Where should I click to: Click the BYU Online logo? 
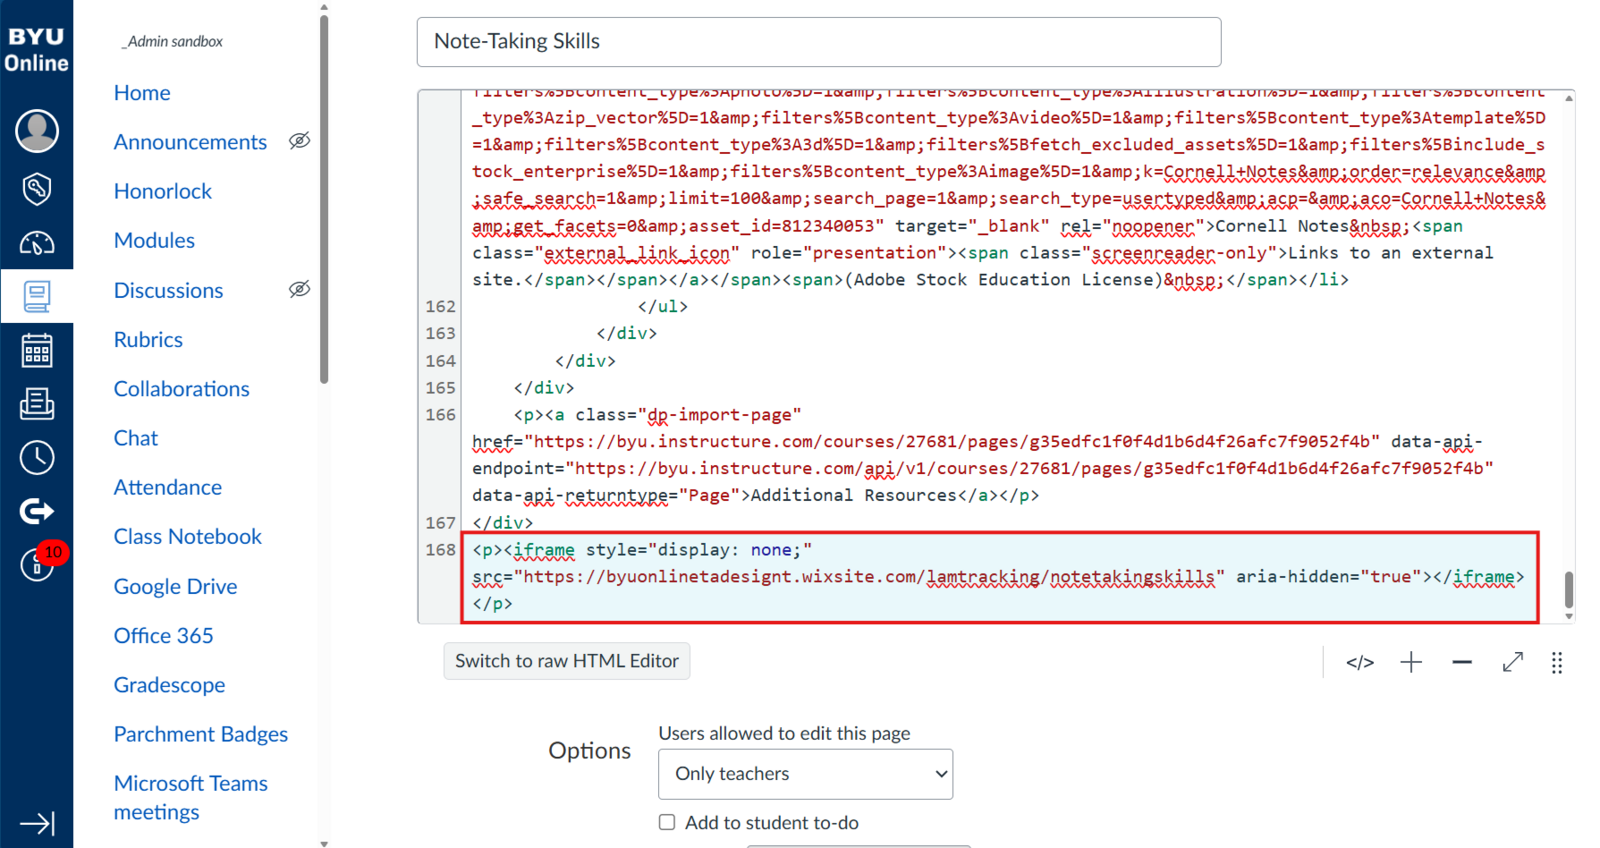coord(36,49)
